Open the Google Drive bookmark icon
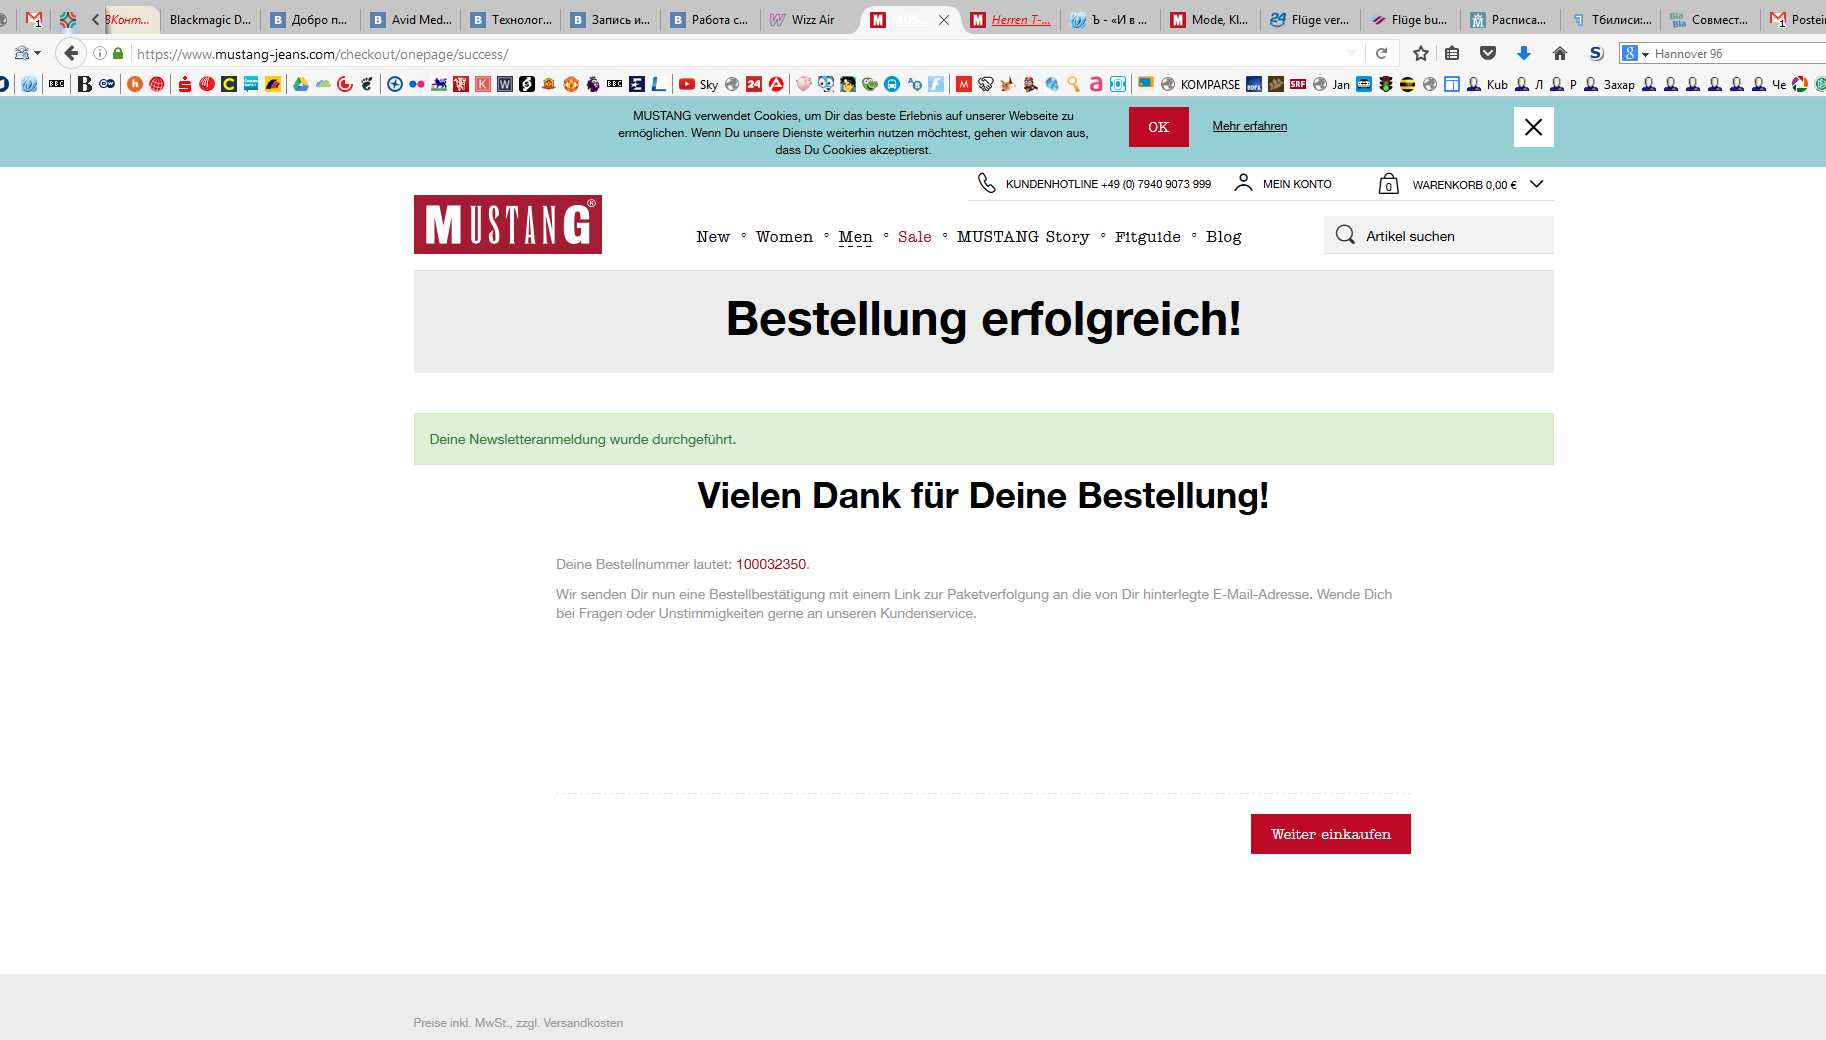Screen dimensions: 1826x1040 300,84
